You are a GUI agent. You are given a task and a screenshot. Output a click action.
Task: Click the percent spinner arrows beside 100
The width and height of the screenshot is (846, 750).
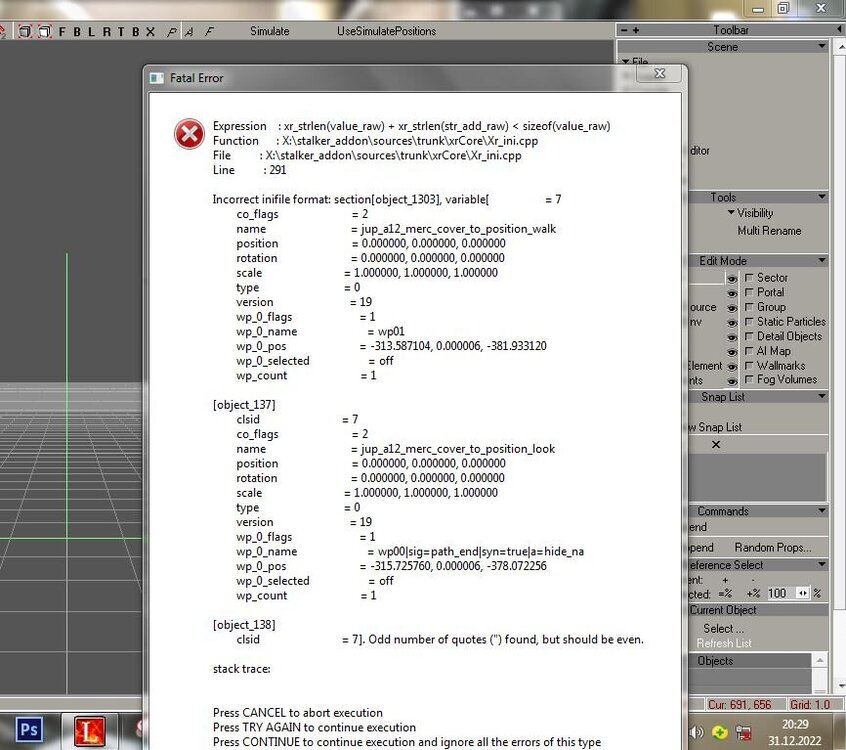tap(803, 594)
